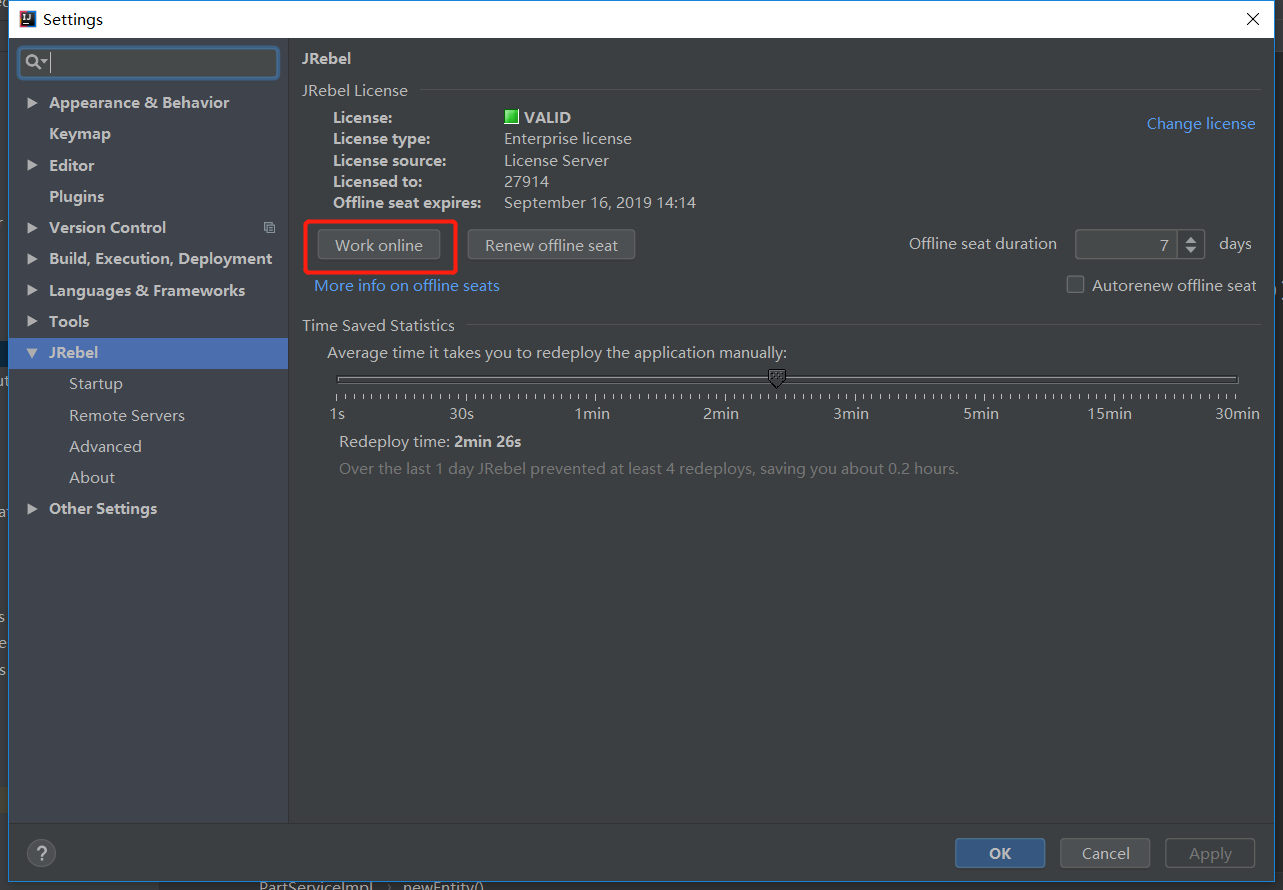Expand Build, Execution, Deployment arrow

(x=32, y=259)
